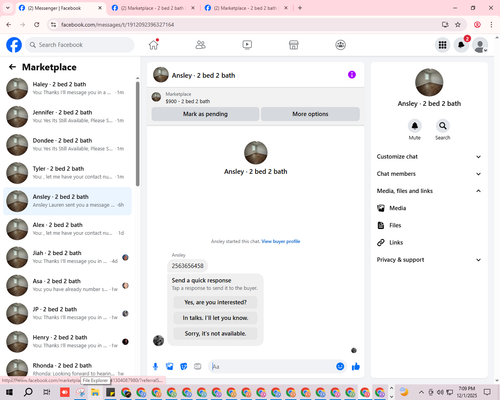Open the account profile avatar menu
500x400 pixels.
pyautogui.click(x=480, y=45)
